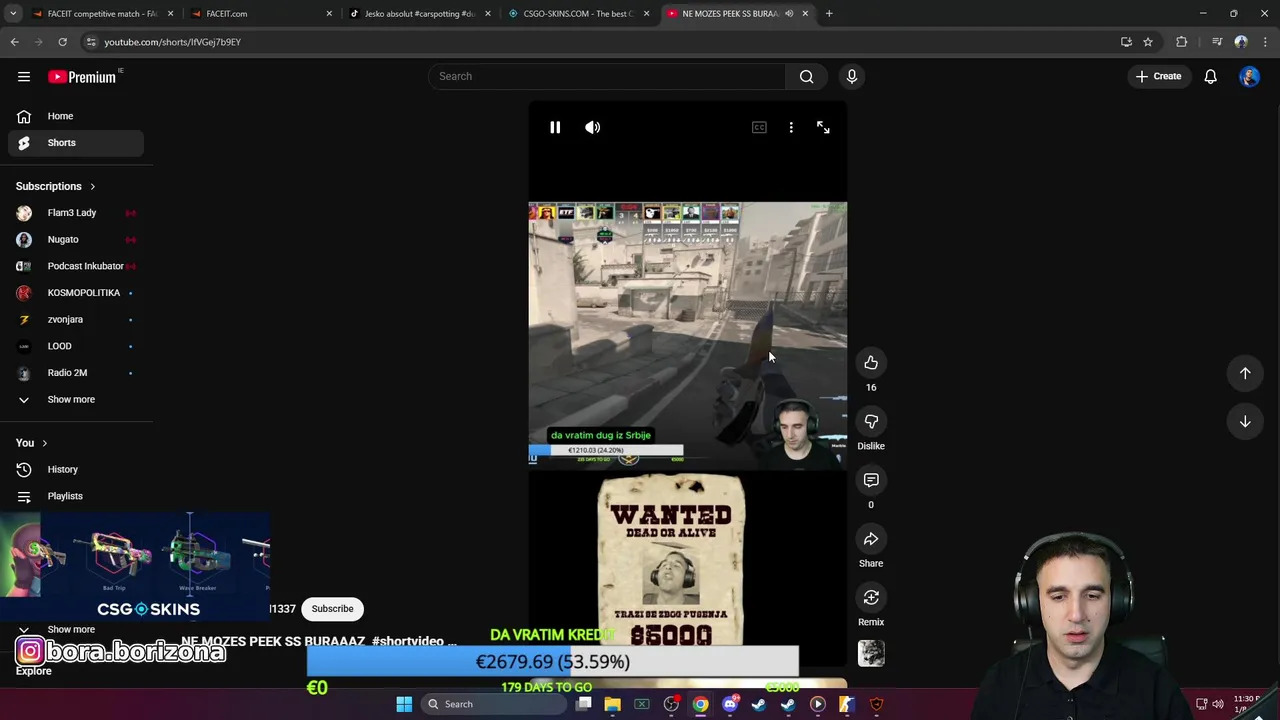The height and width of the screenshot is (720, 1280).
Task: Click the Windows taskbar Search box
Action: (x=492, y=704)
